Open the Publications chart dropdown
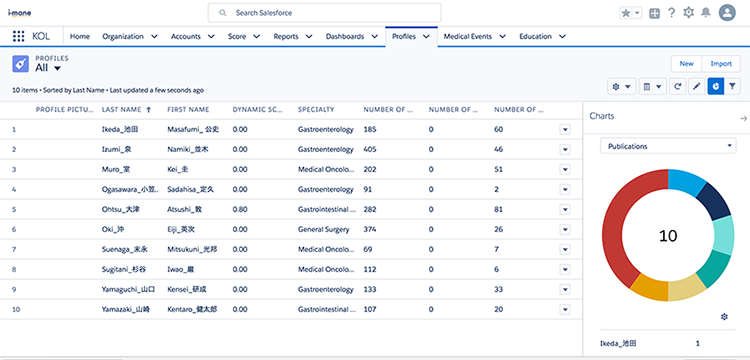 pyautogui.click(x=668, y=146)
